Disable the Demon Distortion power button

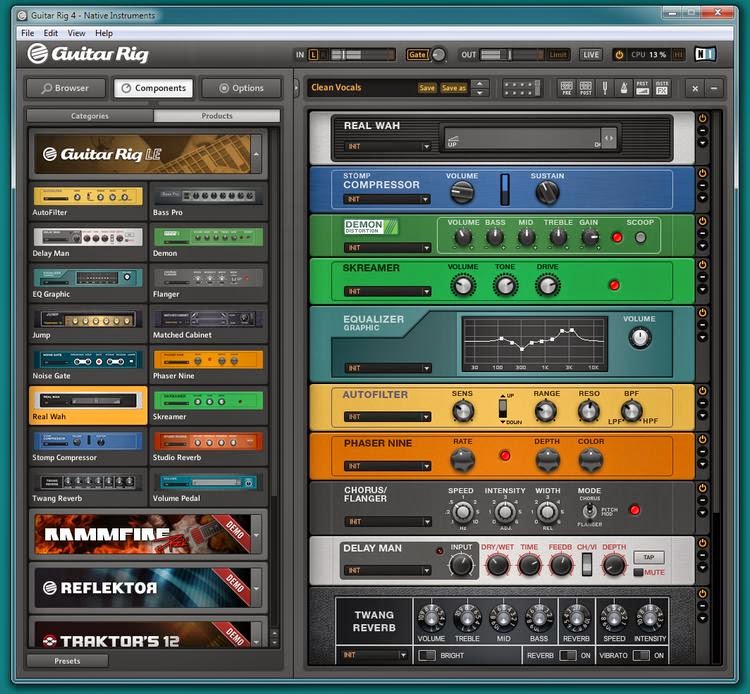(702, 221)
